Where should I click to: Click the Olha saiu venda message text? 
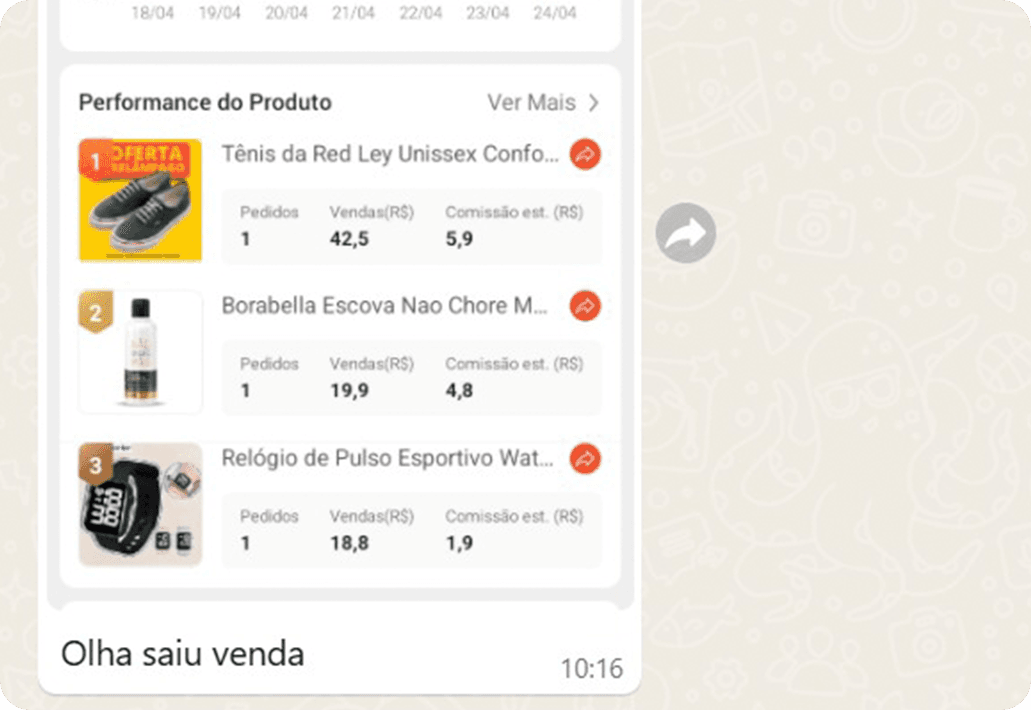pos(183,654)
